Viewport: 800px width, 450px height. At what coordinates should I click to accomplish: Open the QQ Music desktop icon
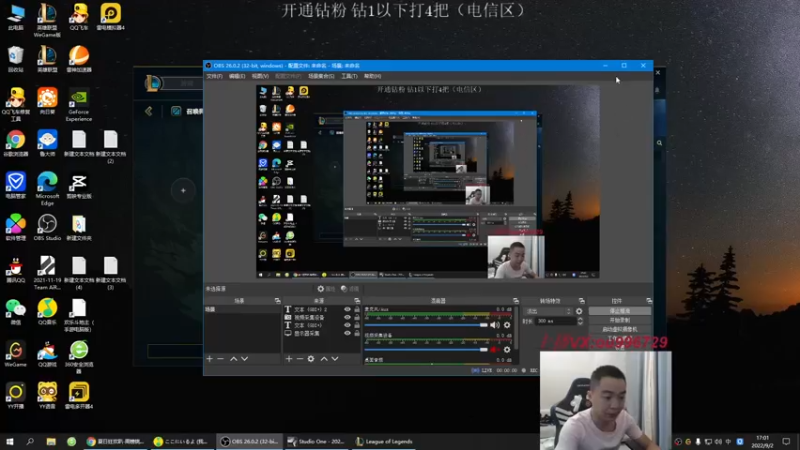[x=47, y=312]
